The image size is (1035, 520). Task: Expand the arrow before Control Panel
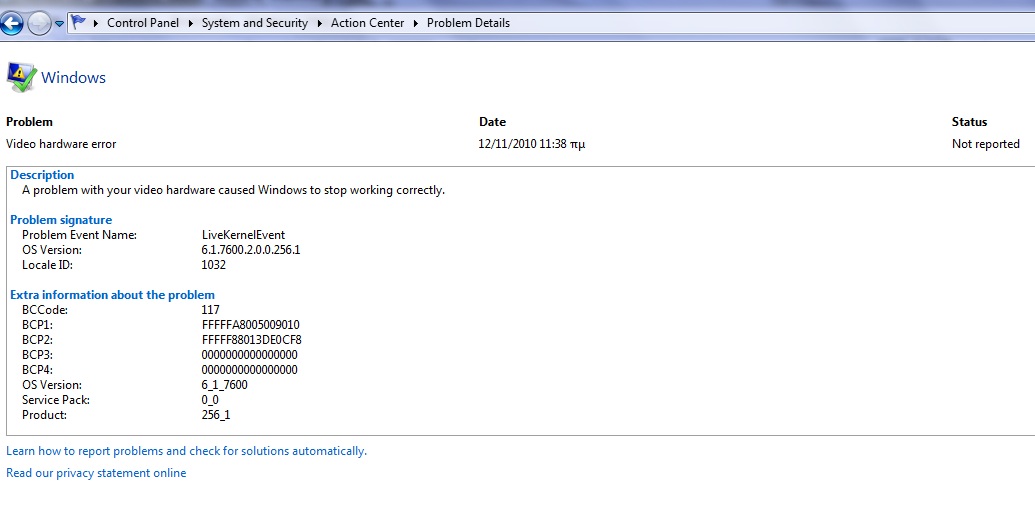(x=96, y=23)
